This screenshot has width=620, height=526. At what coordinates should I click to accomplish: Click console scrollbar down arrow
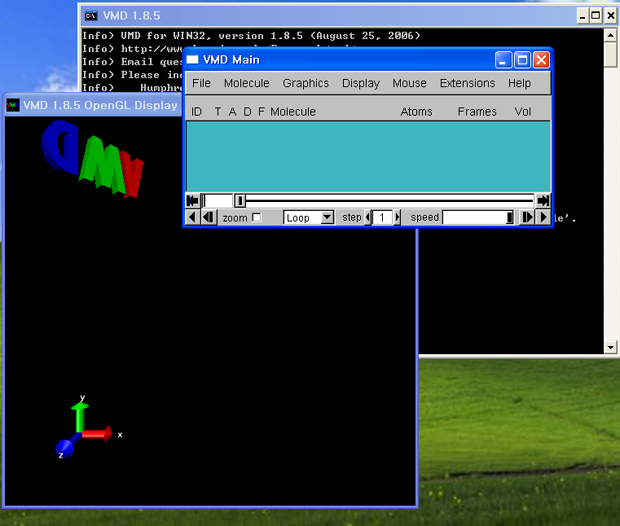(x=611, y=347)
